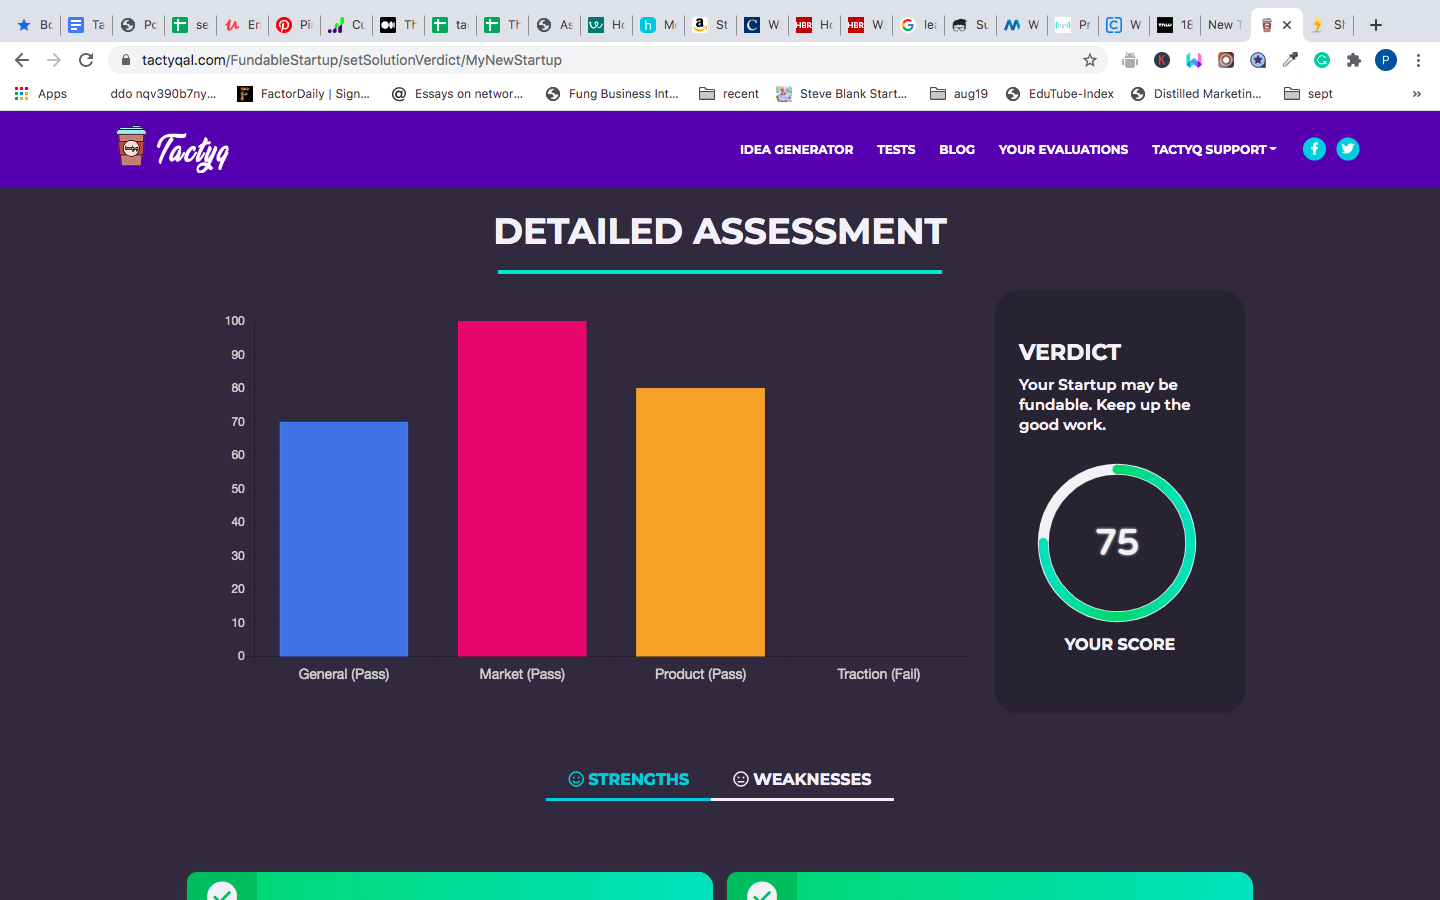The height and width of the screenshot is (900, 1440).
Task: Open Your Evaluations menu item
Action: [x=1063, y=150]
